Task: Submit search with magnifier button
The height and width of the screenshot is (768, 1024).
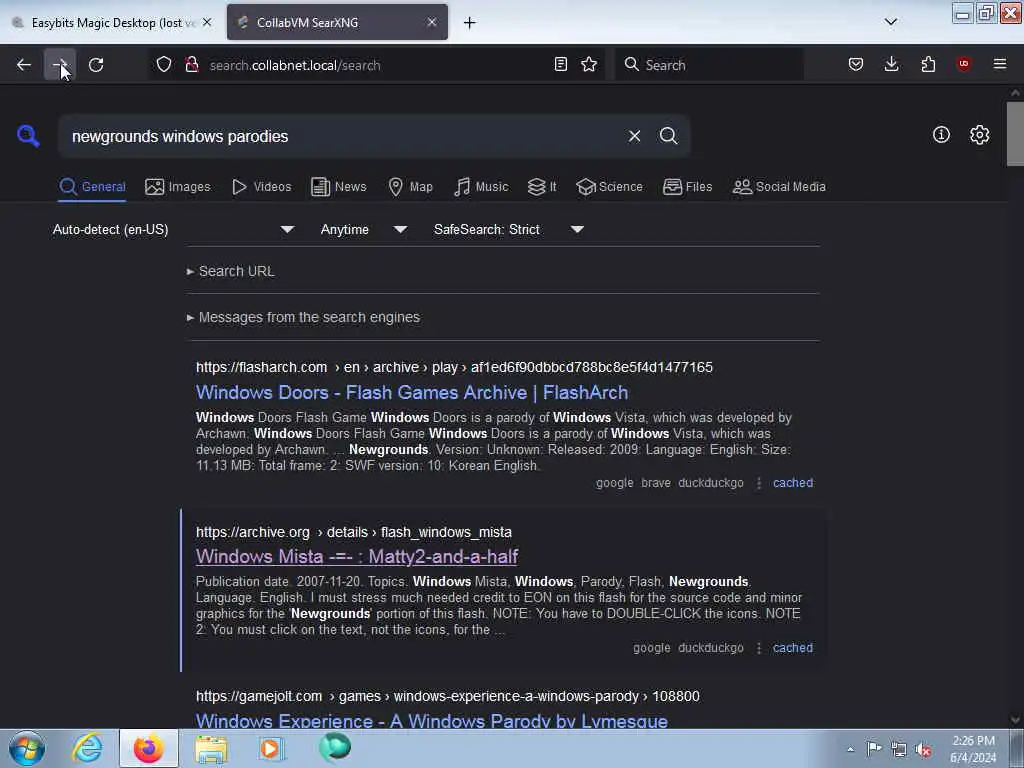Action: pyautogui.click(x=668, y=136)
